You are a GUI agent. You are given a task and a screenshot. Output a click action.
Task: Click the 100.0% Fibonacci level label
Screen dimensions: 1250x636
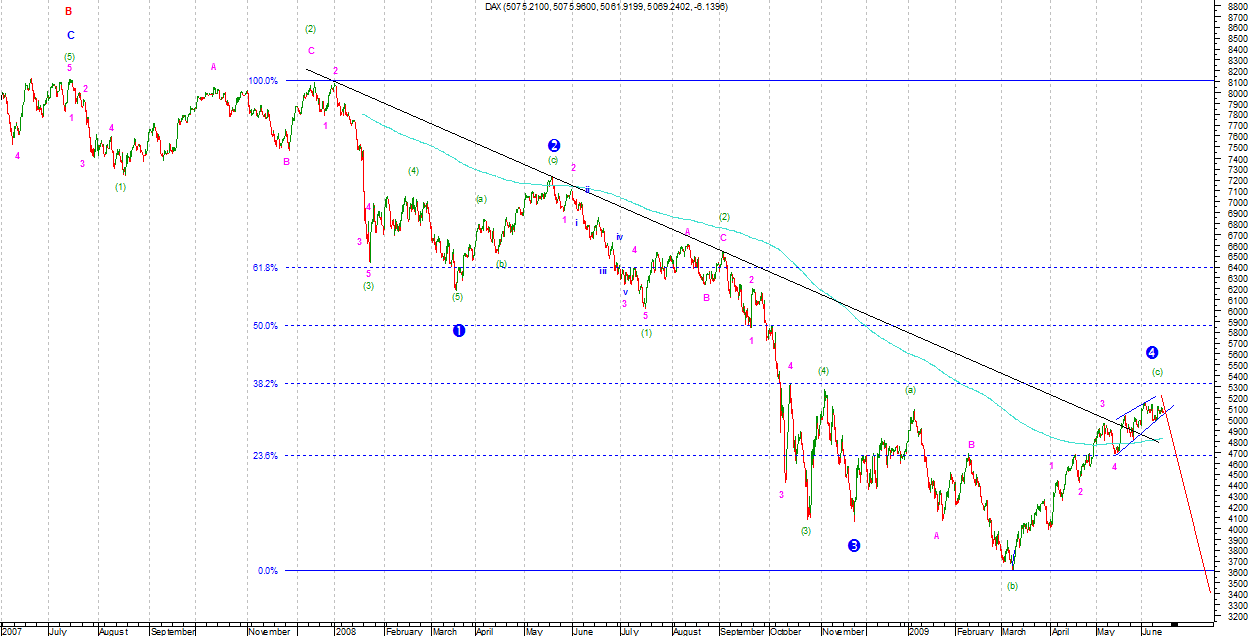click(x=263, y=80)
